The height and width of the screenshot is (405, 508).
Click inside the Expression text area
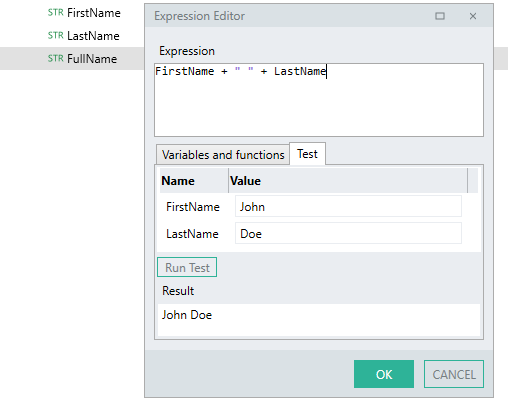click(319, 100)
